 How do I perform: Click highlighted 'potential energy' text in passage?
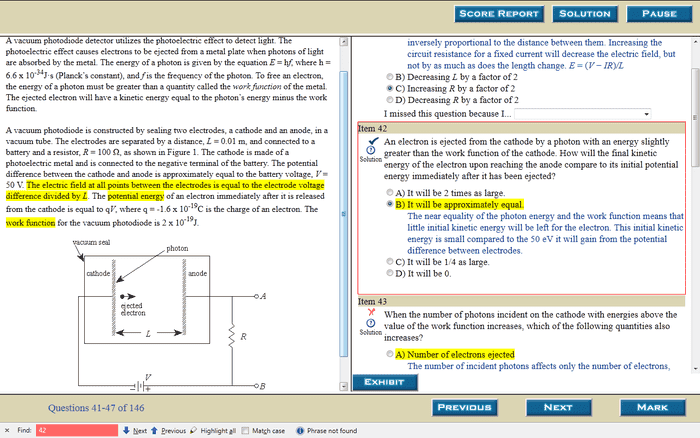pos(136,196)
